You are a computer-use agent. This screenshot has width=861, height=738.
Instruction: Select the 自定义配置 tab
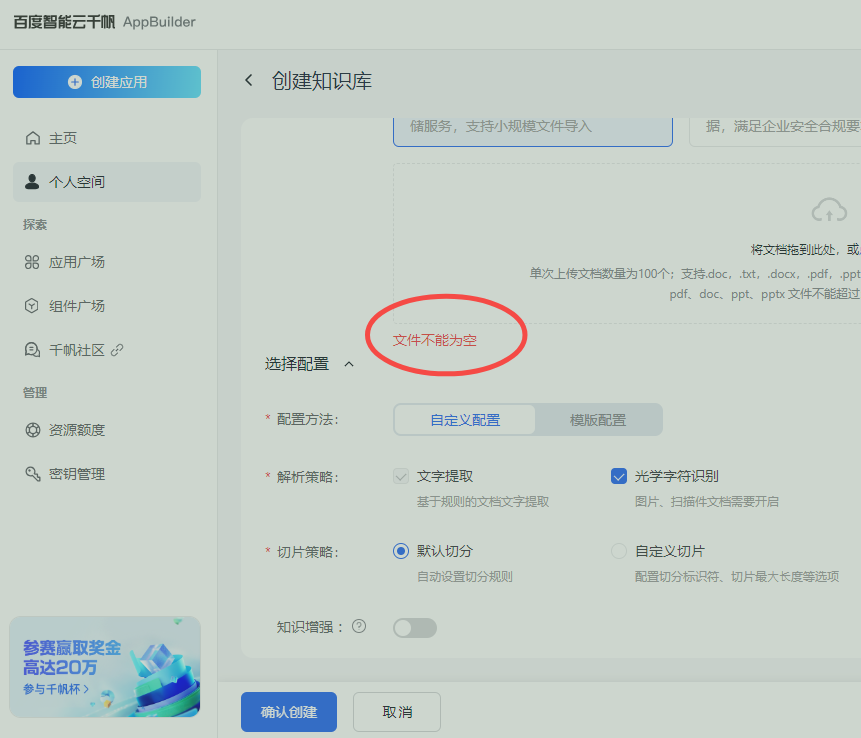[465, 420]
